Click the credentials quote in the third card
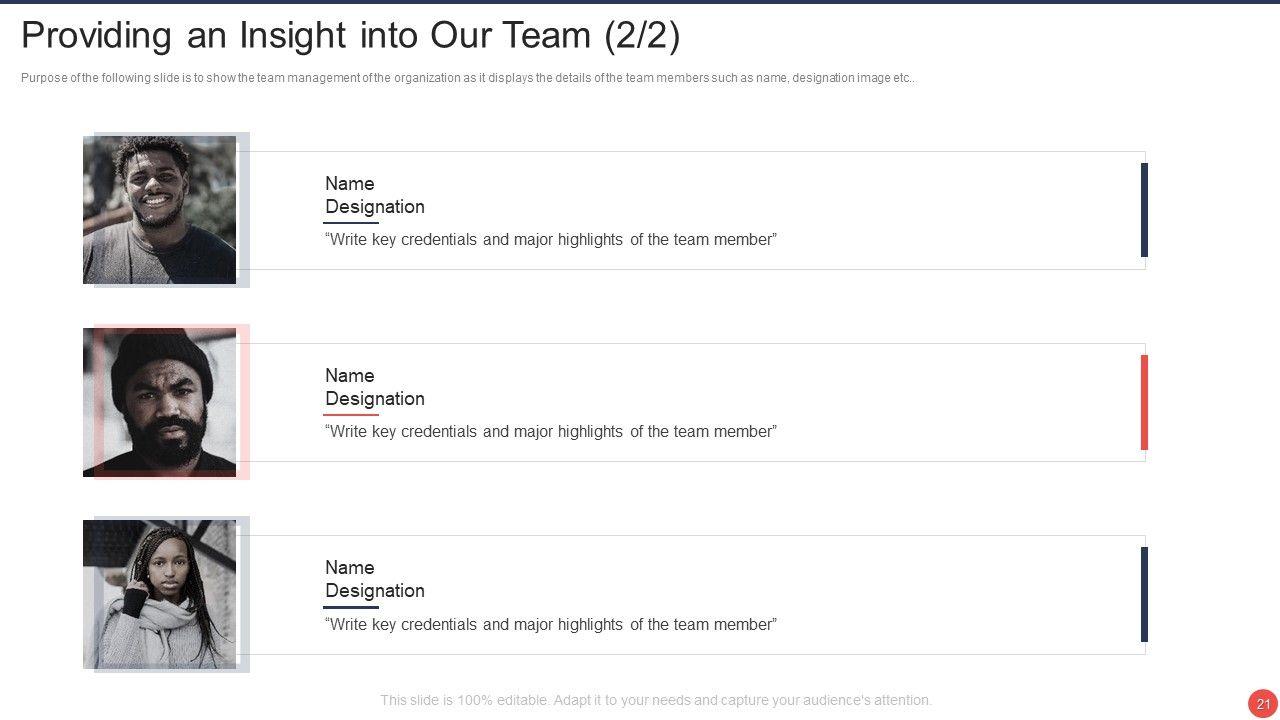 point(551,624)
